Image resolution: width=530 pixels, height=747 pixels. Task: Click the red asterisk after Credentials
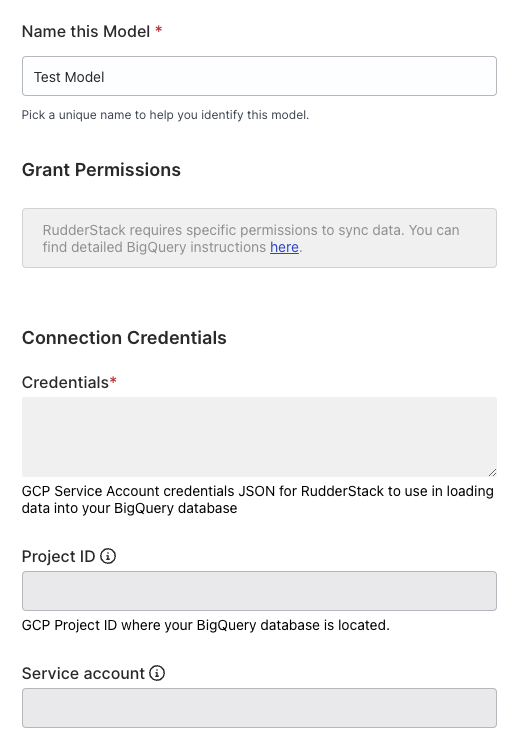click(x=113, y=380)
